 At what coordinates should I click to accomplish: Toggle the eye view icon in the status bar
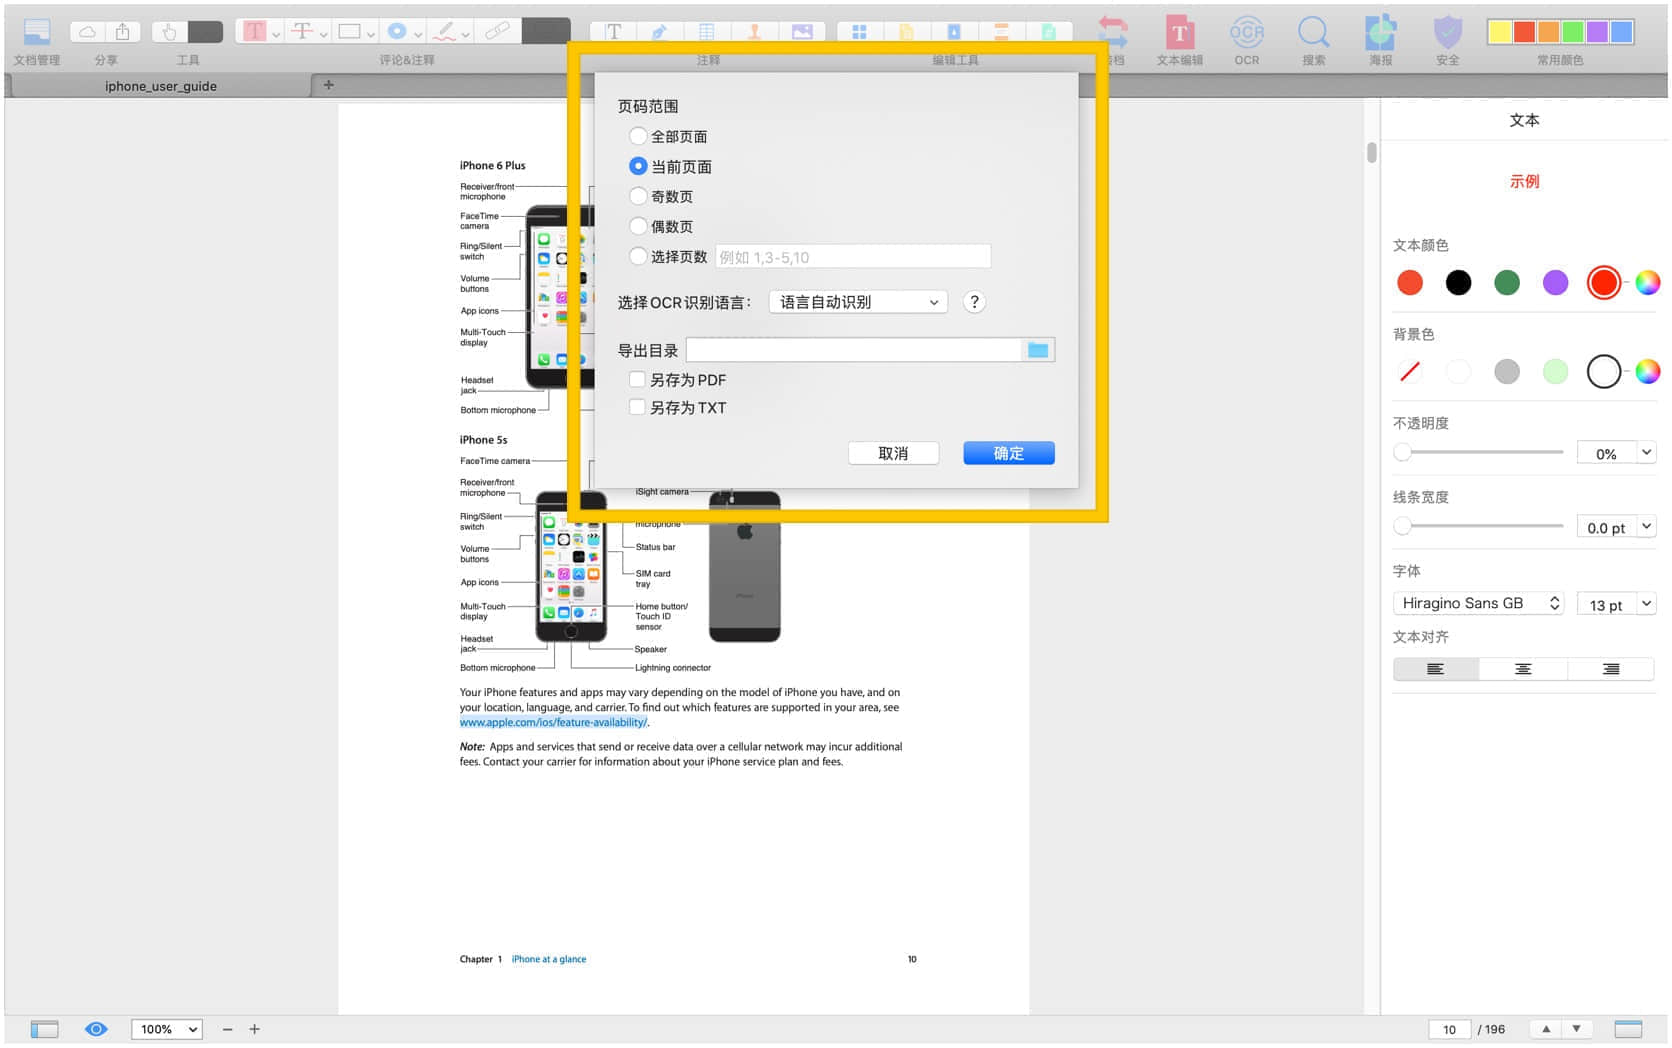96,1029
